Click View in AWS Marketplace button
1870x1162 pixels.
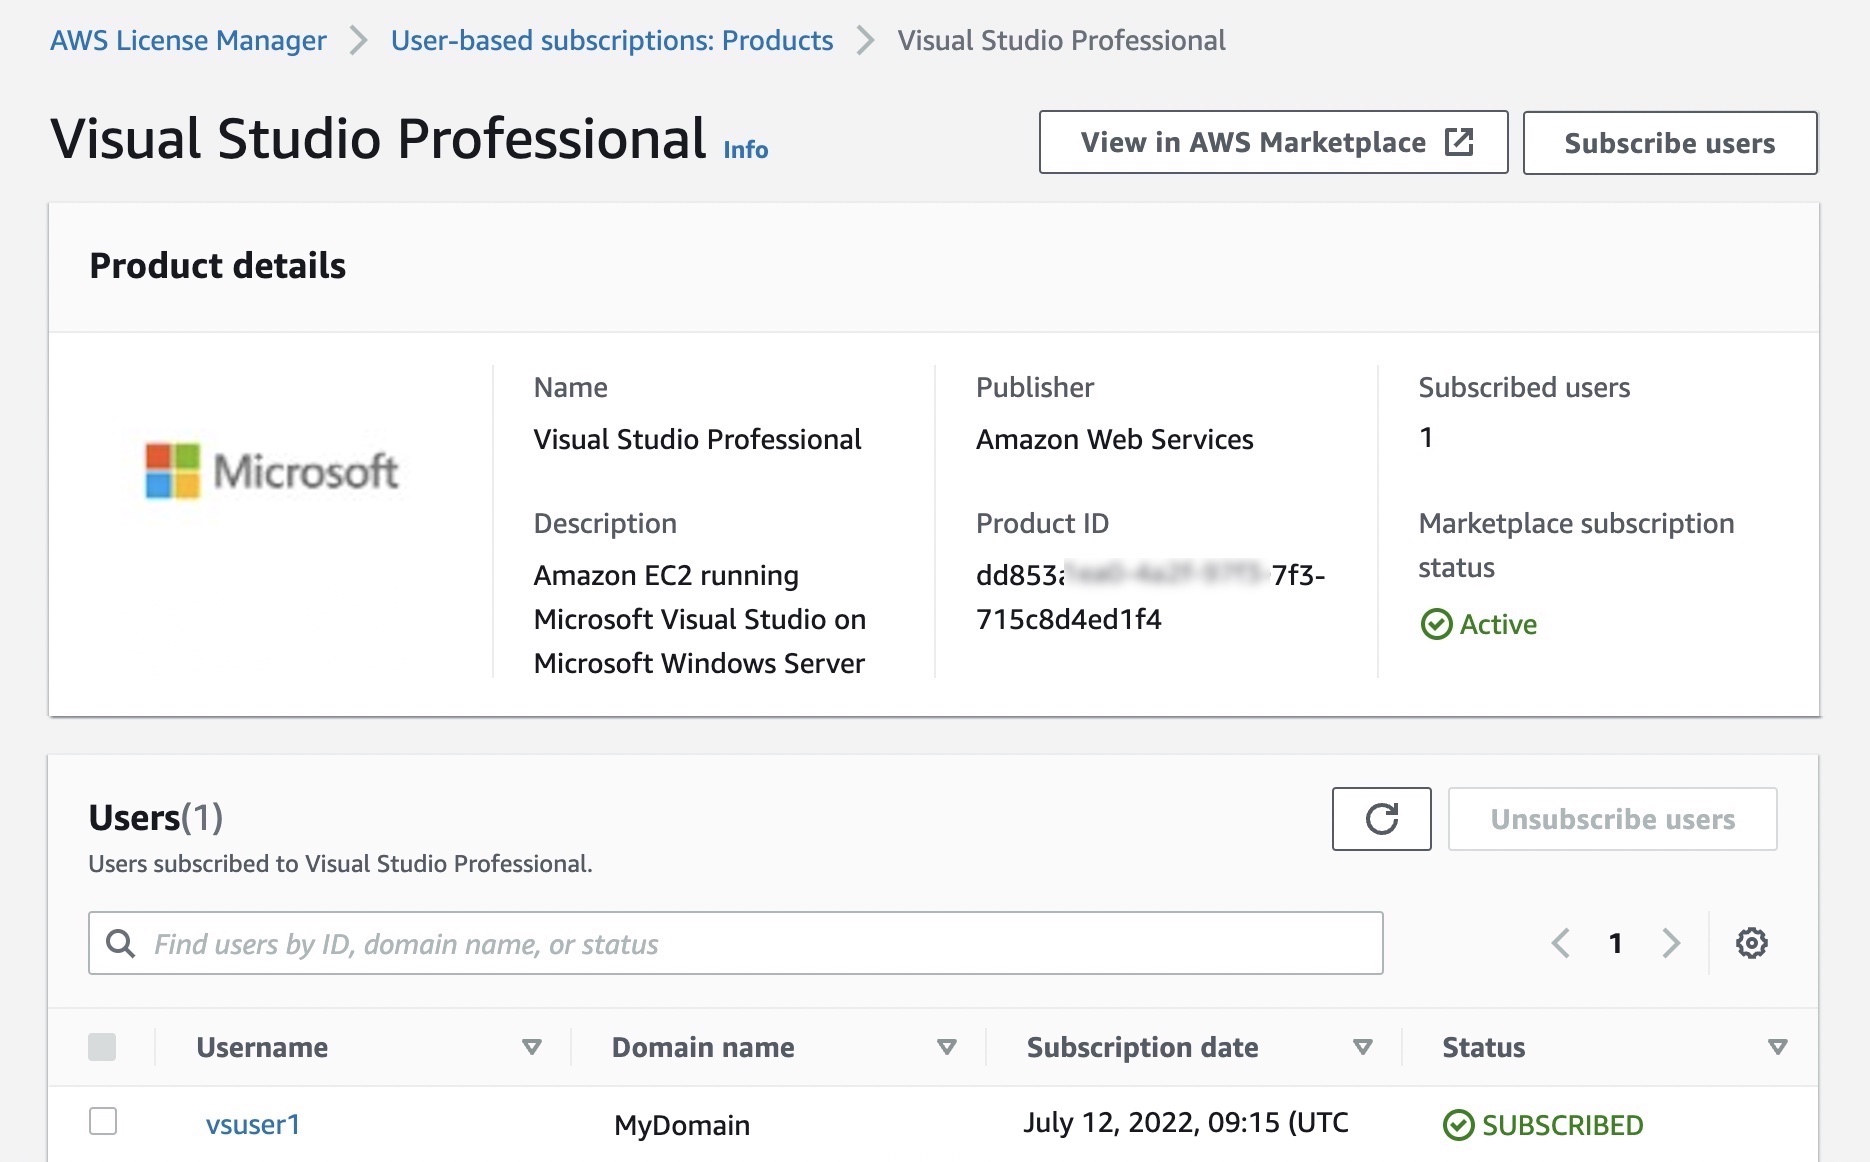1273,142
